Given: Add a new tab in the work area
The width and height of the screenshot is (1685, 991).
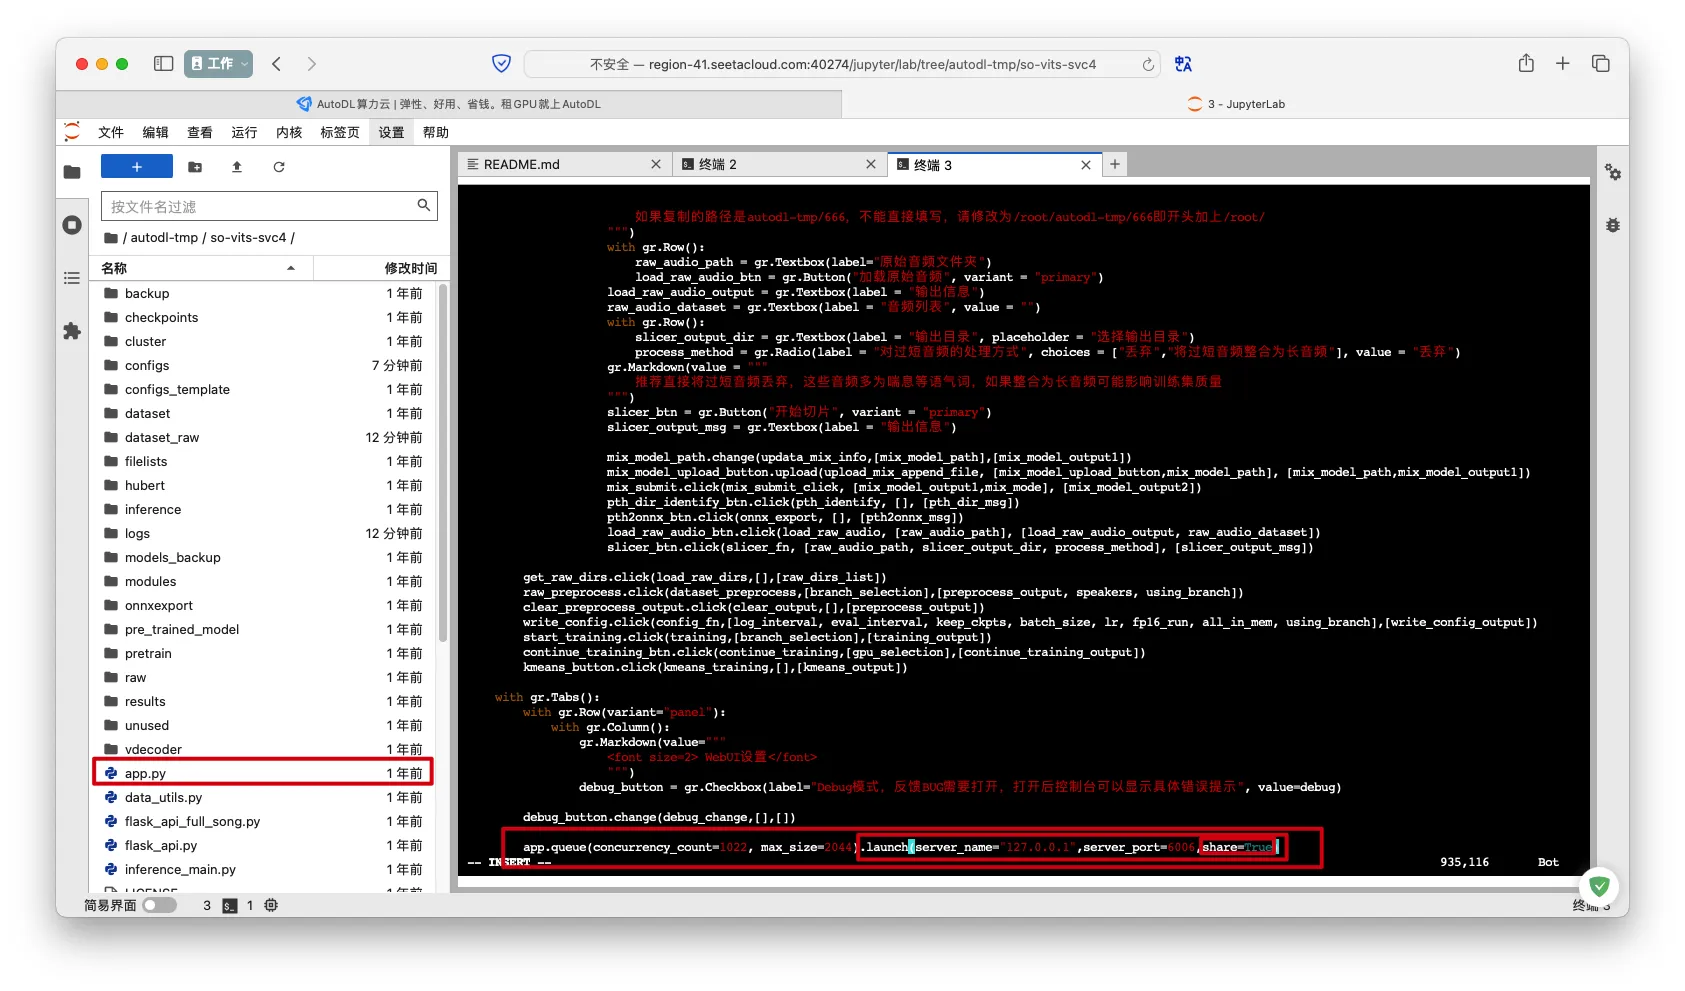Looking at the screenshot, I should [x=1115, y=164].
